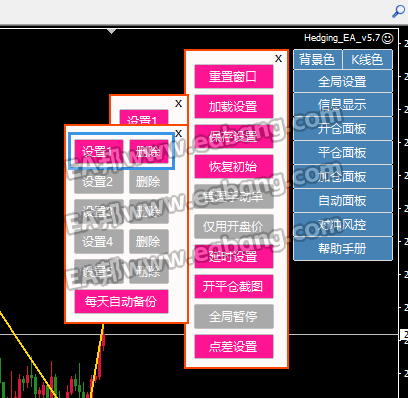Click the 加载设置 load settings button
The height and width of the screenshot is (398, 408).
pyautogui.click(x=234, y=107)
